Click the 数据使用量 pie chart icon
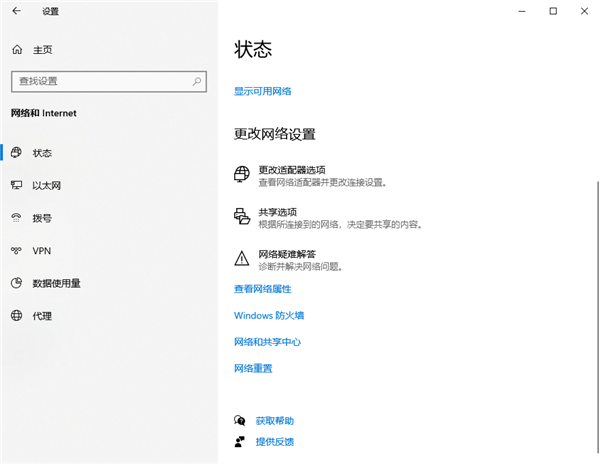This screenshot has width=600, height=464. point(16,283)
